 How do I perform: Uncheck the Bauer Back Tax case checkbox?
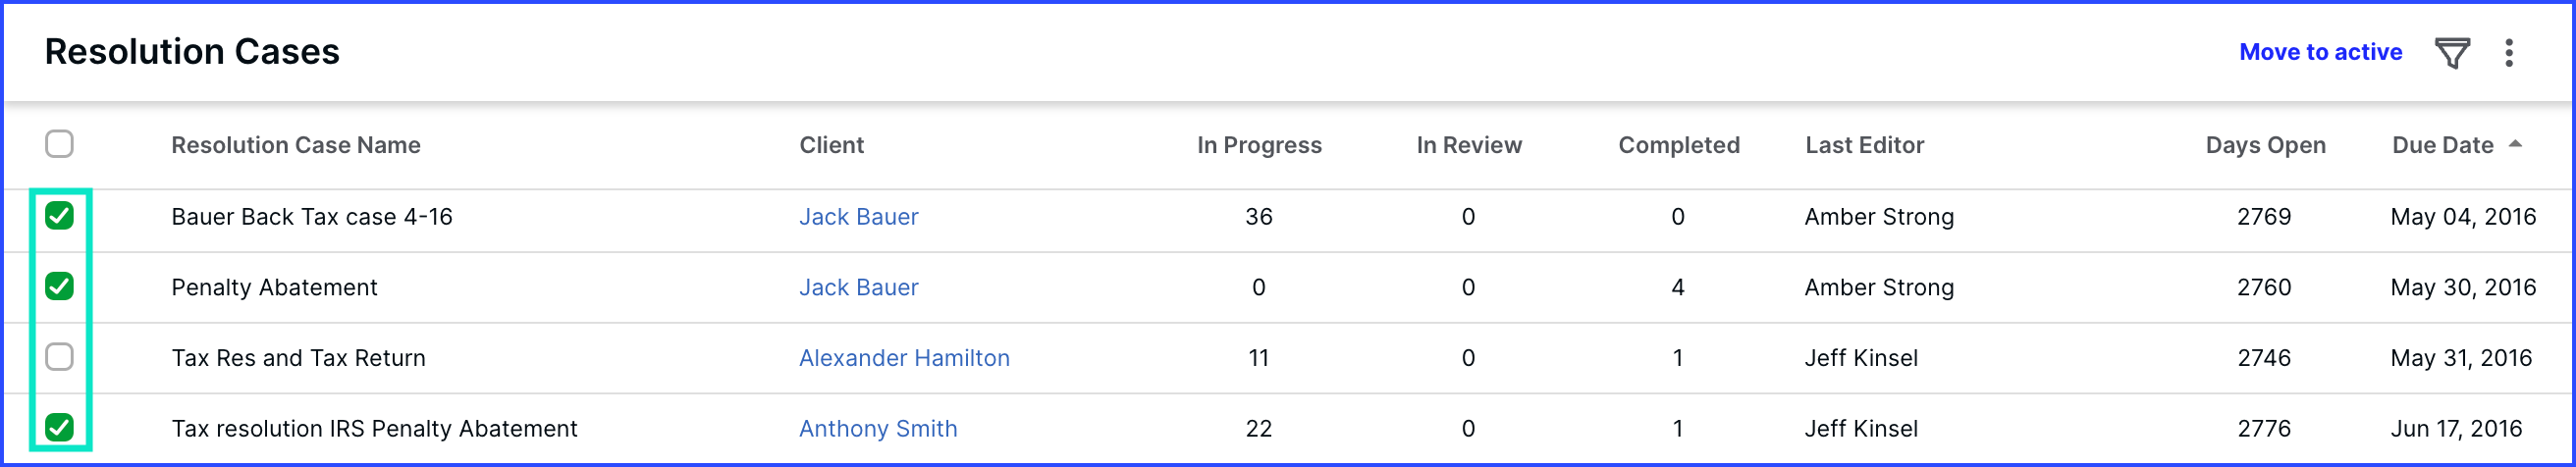point(60,216)
